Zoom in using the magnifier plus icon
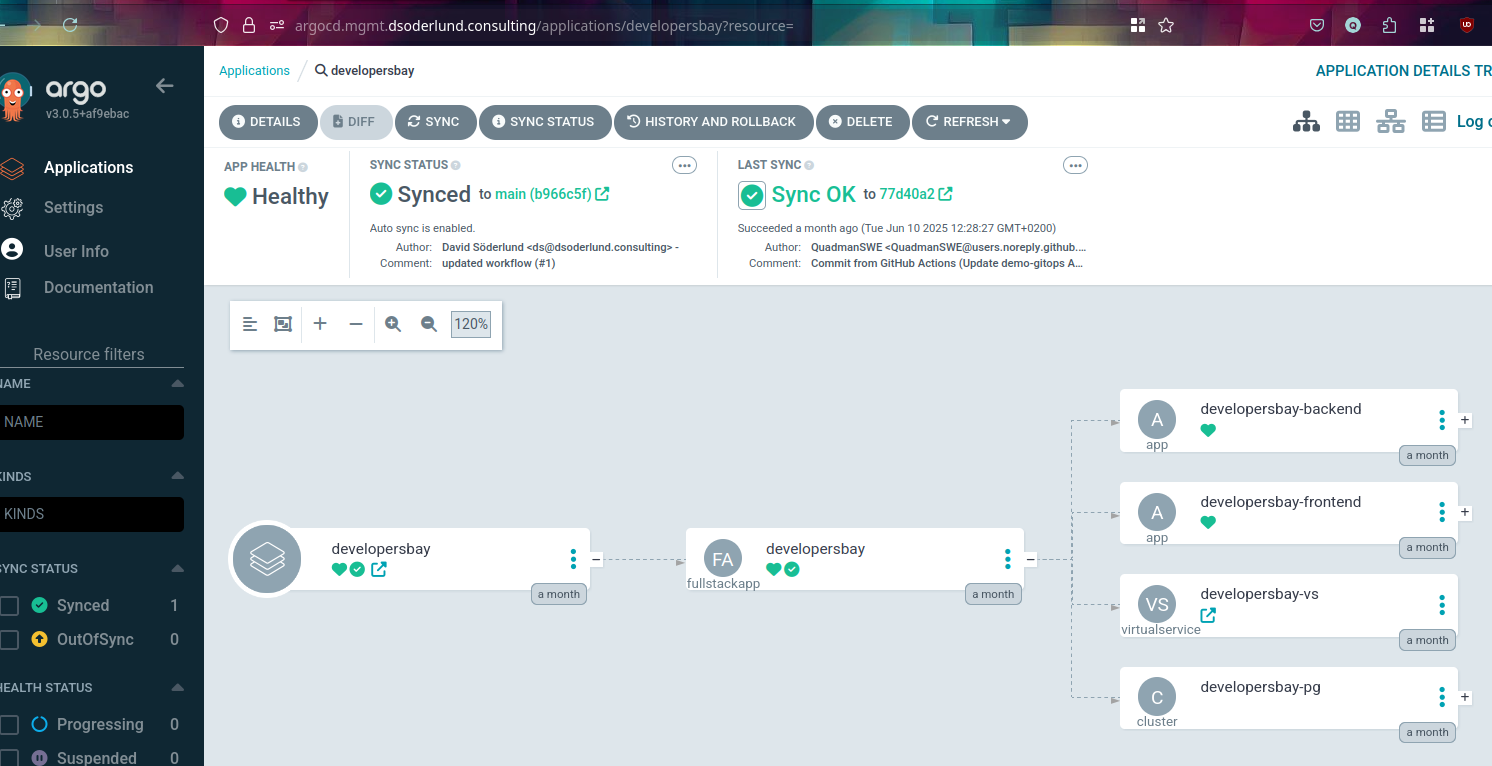Image resolution: width=1492 pixels, height=766 pixels. (x=393, y=324)
